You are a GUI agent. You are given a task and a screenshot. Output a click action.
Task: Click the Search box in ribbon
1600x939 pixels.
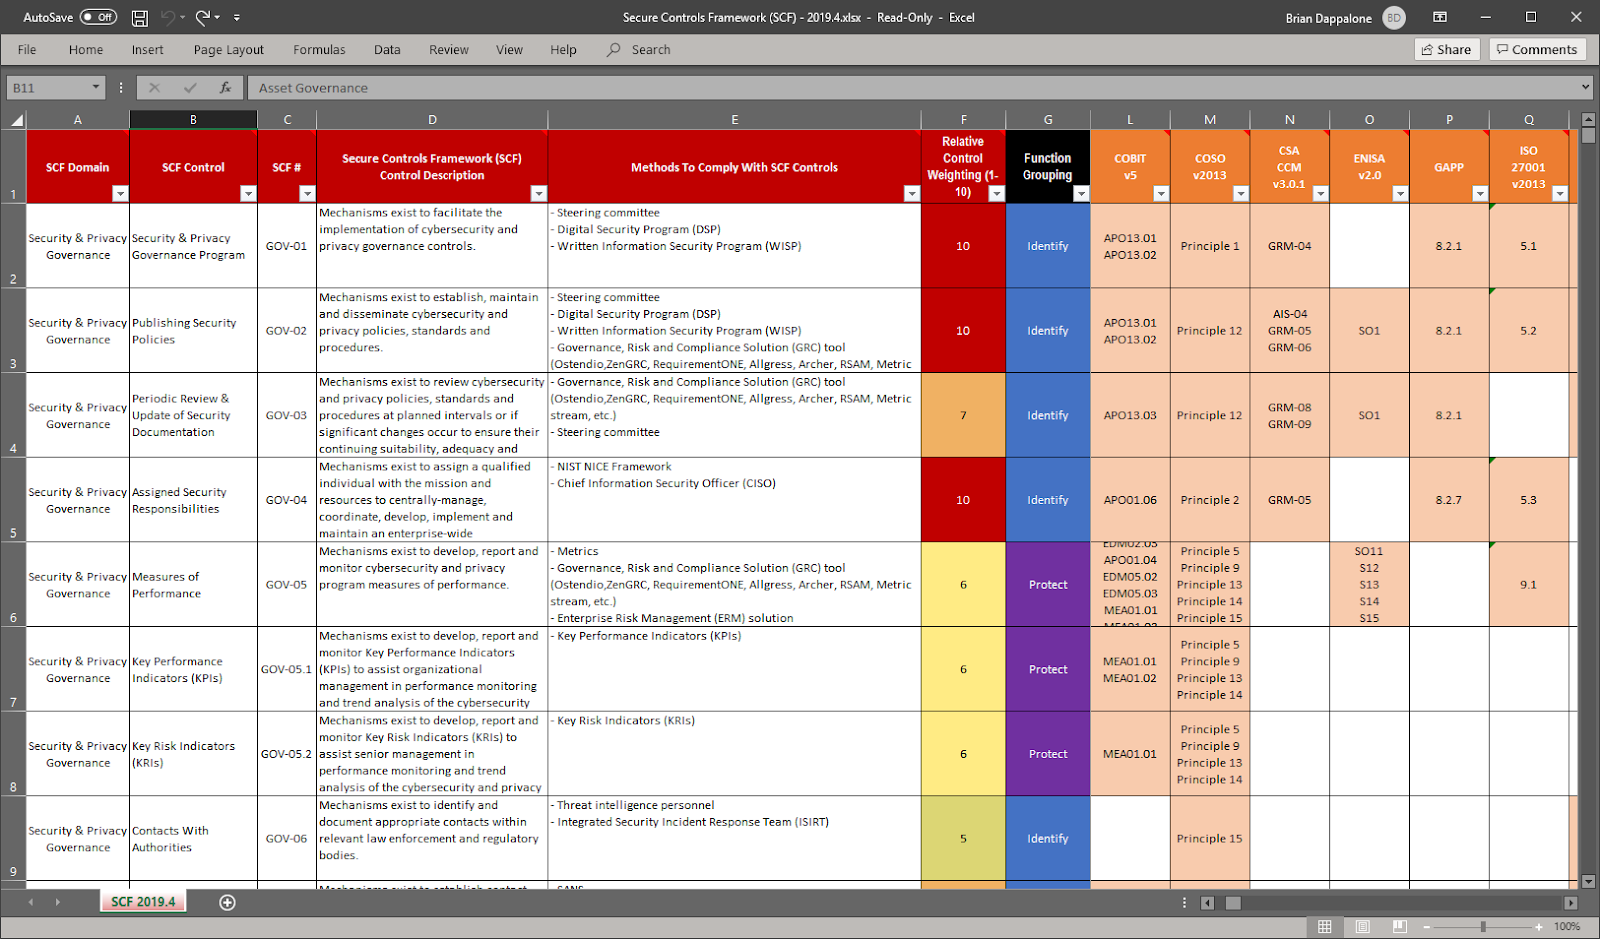[x=639, y=49]
